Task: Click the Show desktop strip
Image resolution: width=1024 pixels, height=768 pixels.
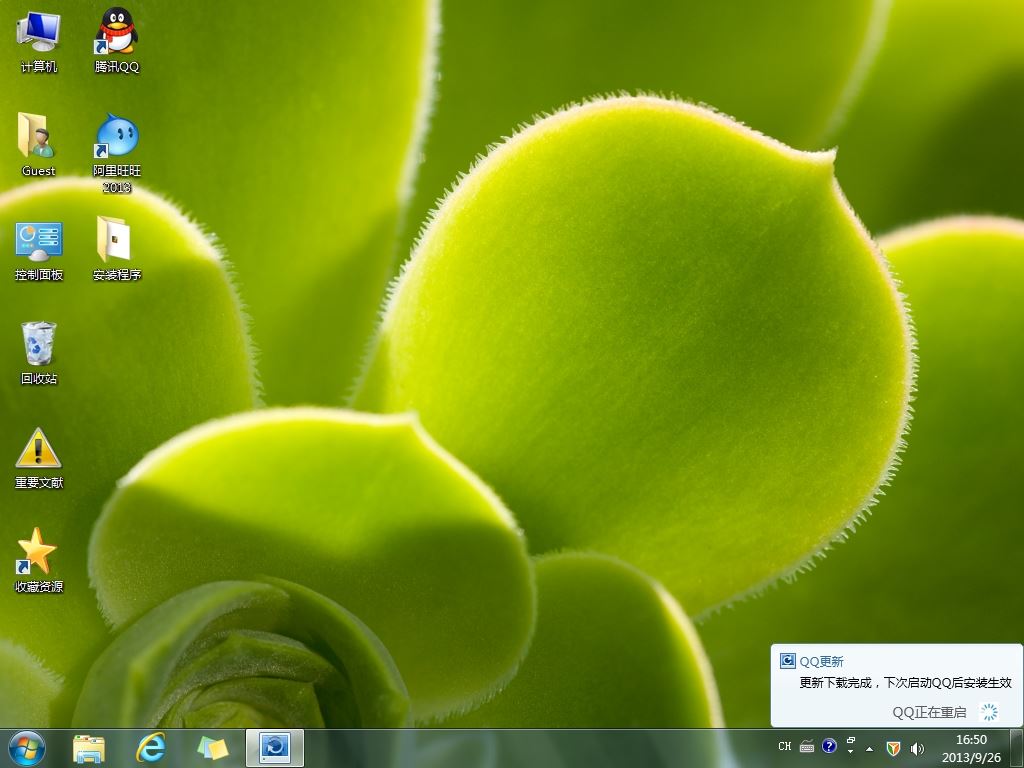Action: tap(1019, 748)
